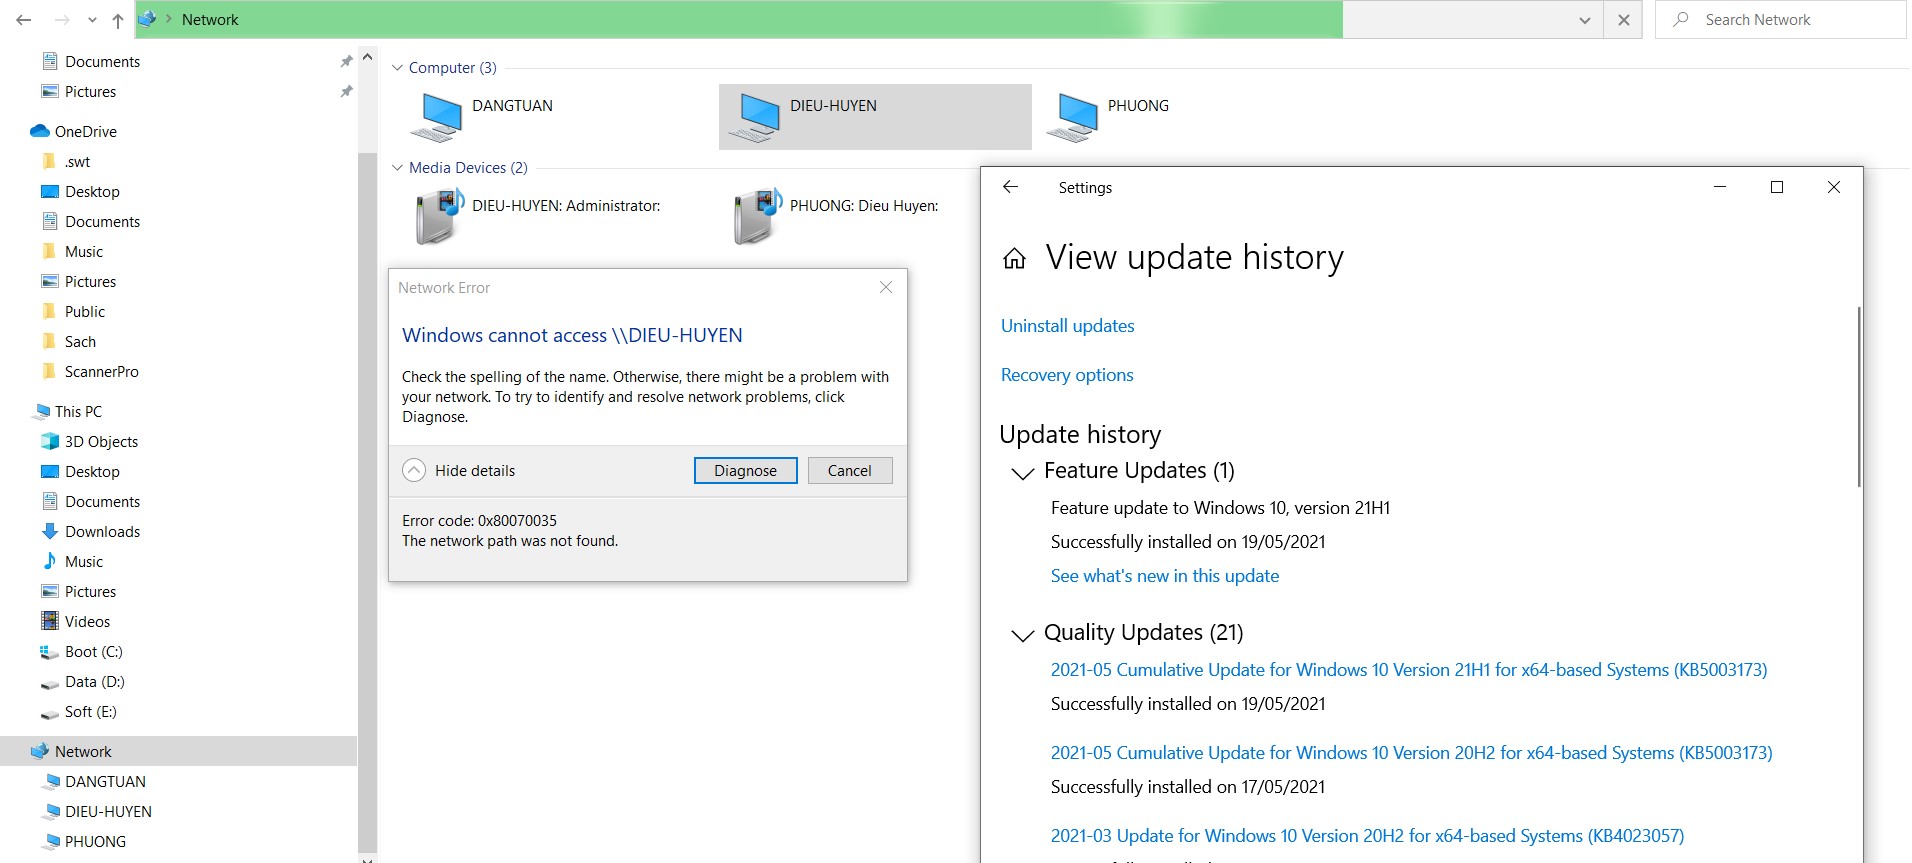The image size is (1912, 863).
Task: Select DANGTUAN under Network tree
Action: (x=95, y=781)
